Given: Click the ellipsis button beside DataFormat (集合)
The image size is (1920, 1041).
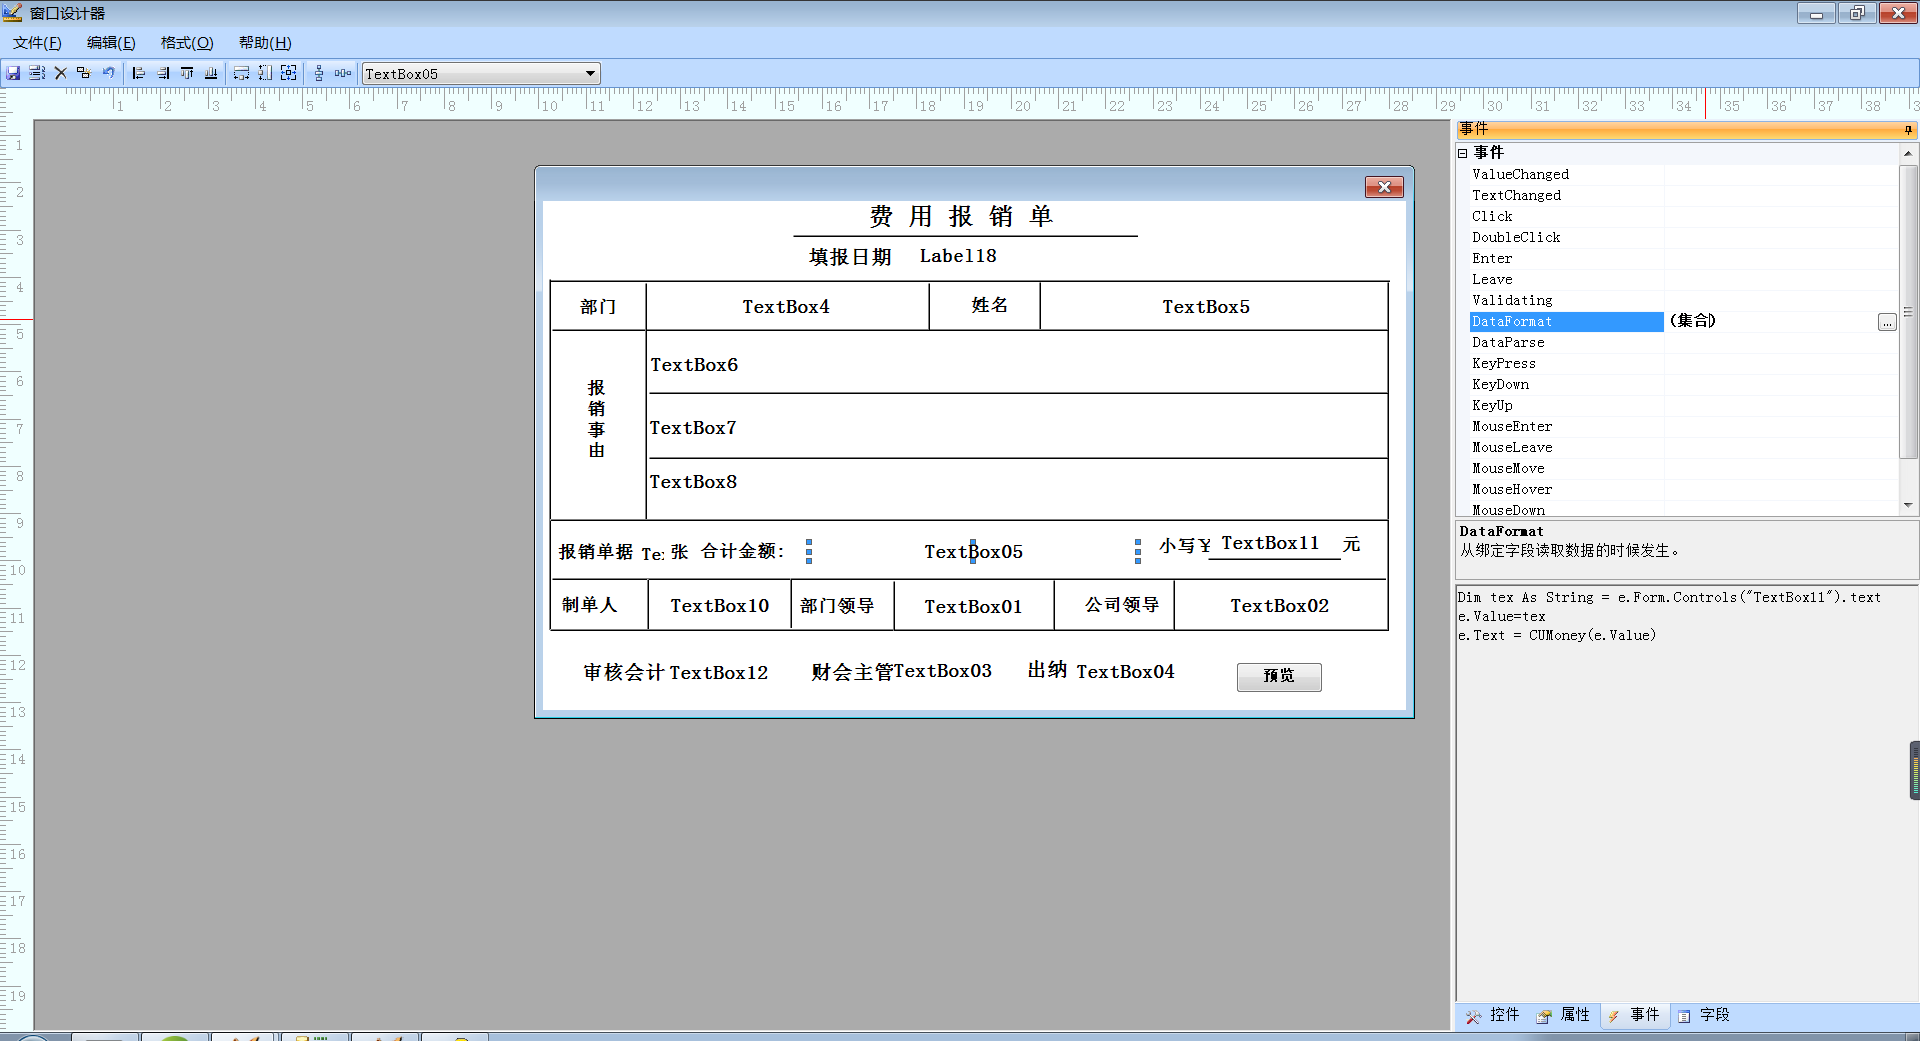Looking at the screenshot, I should point(1887,322).
